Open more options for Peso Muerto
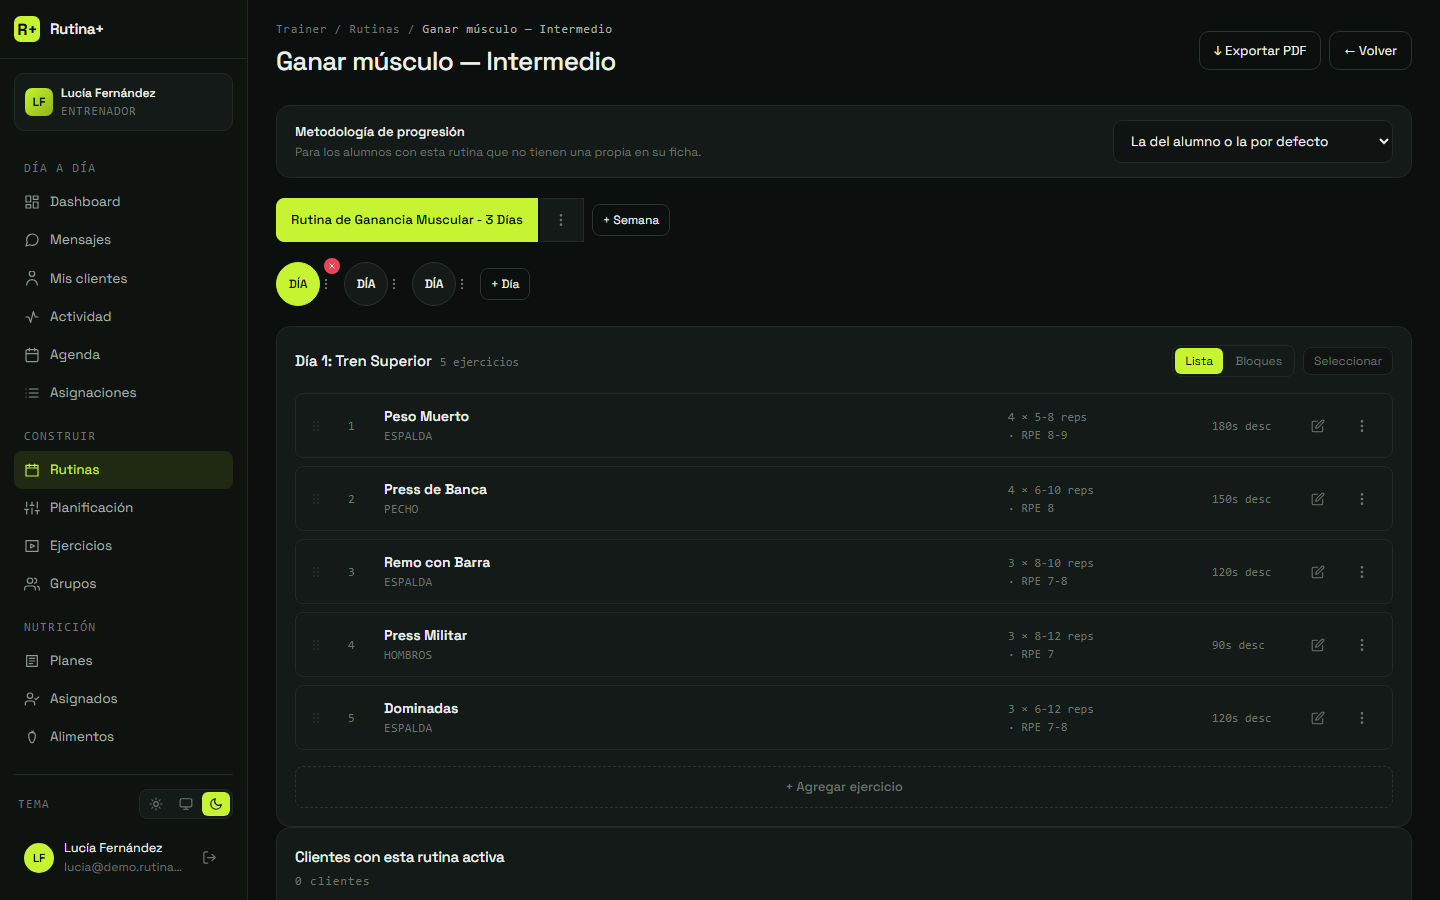Viewport: 1440px width, 900px height. pos(1362,426)
